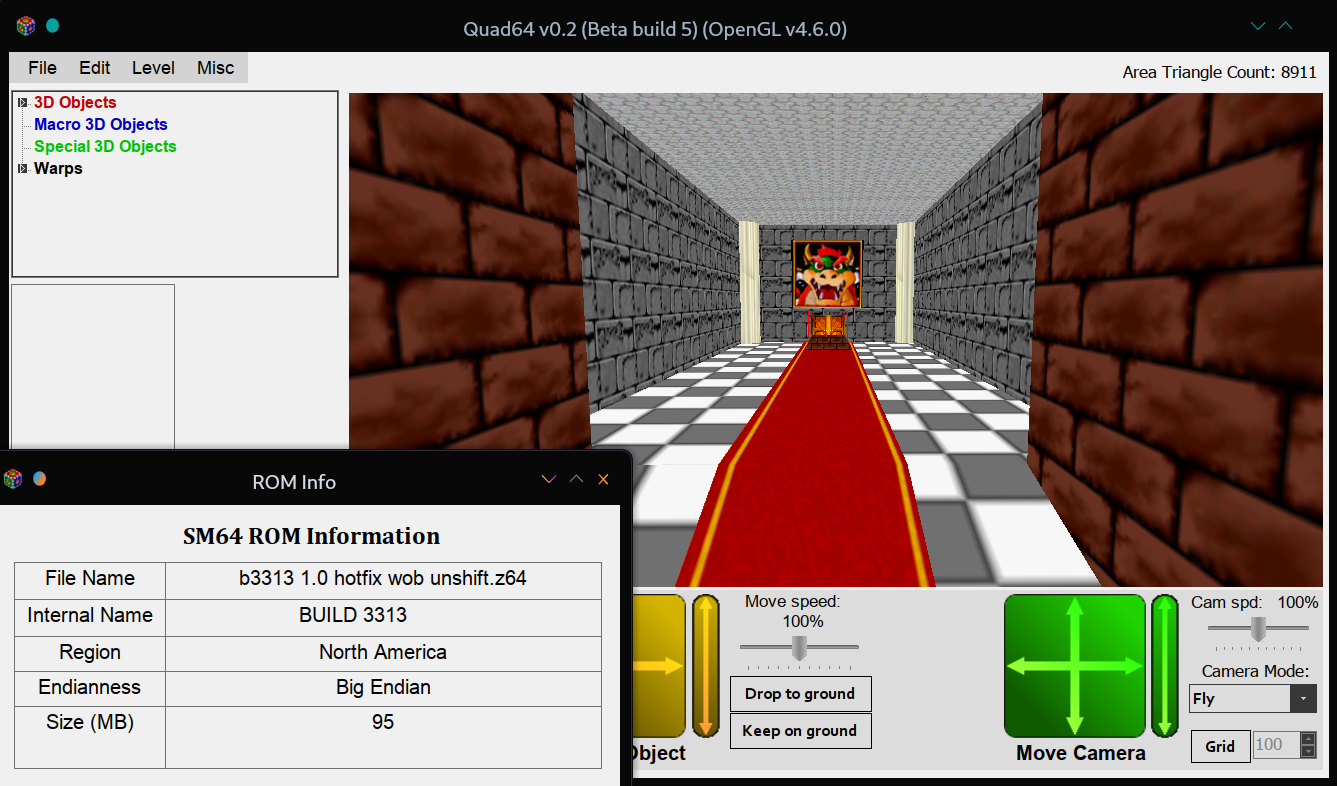Image resolution: width=1337 pixels, height=786 pixels.
Task: Adjust the Move speed slider
Action: tap(799, 648)
